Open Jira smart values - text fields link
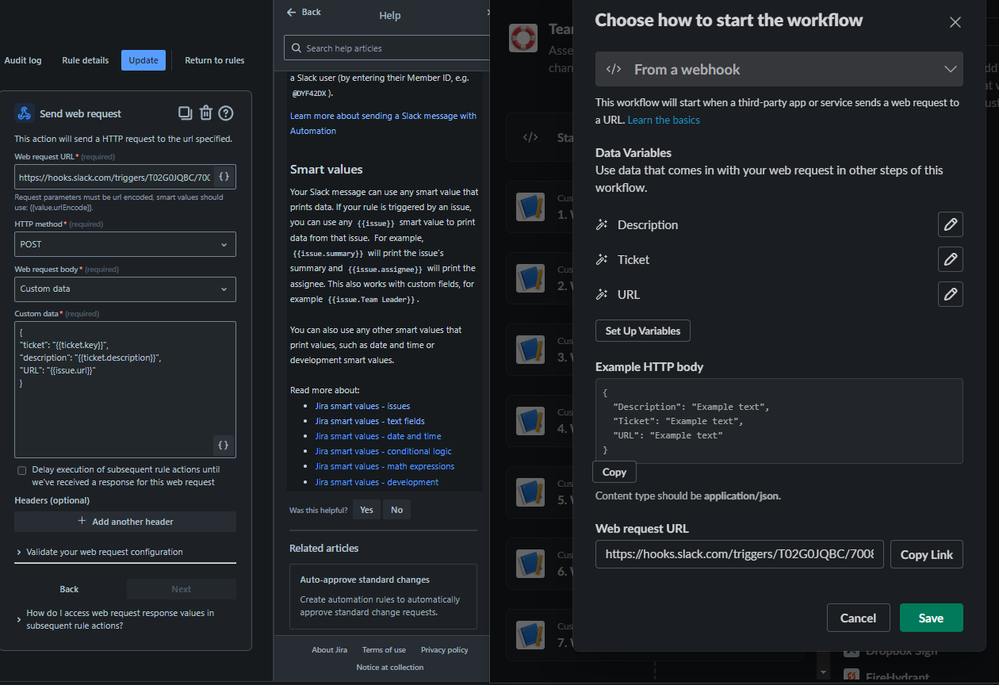This screenshot has height=685, width=999. (370, 421)
